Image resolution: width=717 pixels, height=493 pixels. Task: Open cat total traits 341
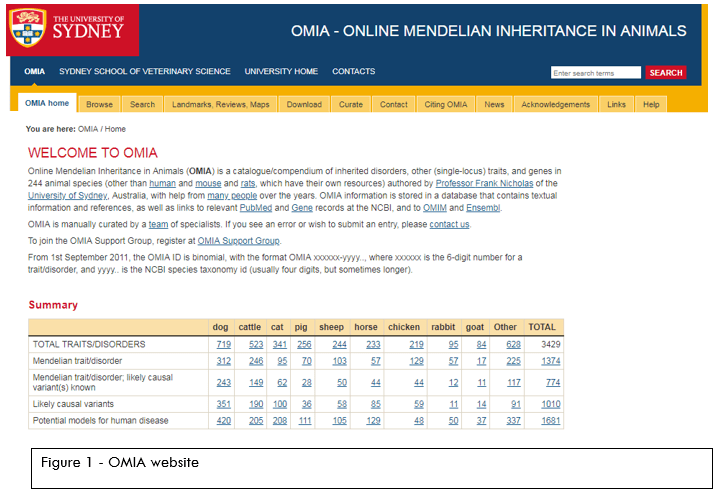point(280,344)
